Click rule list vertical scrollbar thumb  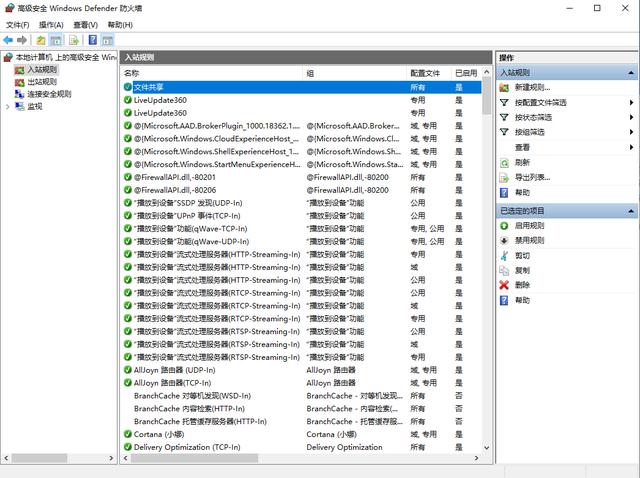click(486, 97)
